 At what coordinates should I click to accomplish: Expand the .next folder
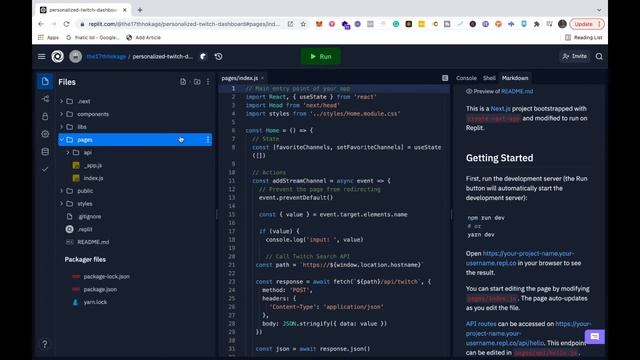click(62, 101)
